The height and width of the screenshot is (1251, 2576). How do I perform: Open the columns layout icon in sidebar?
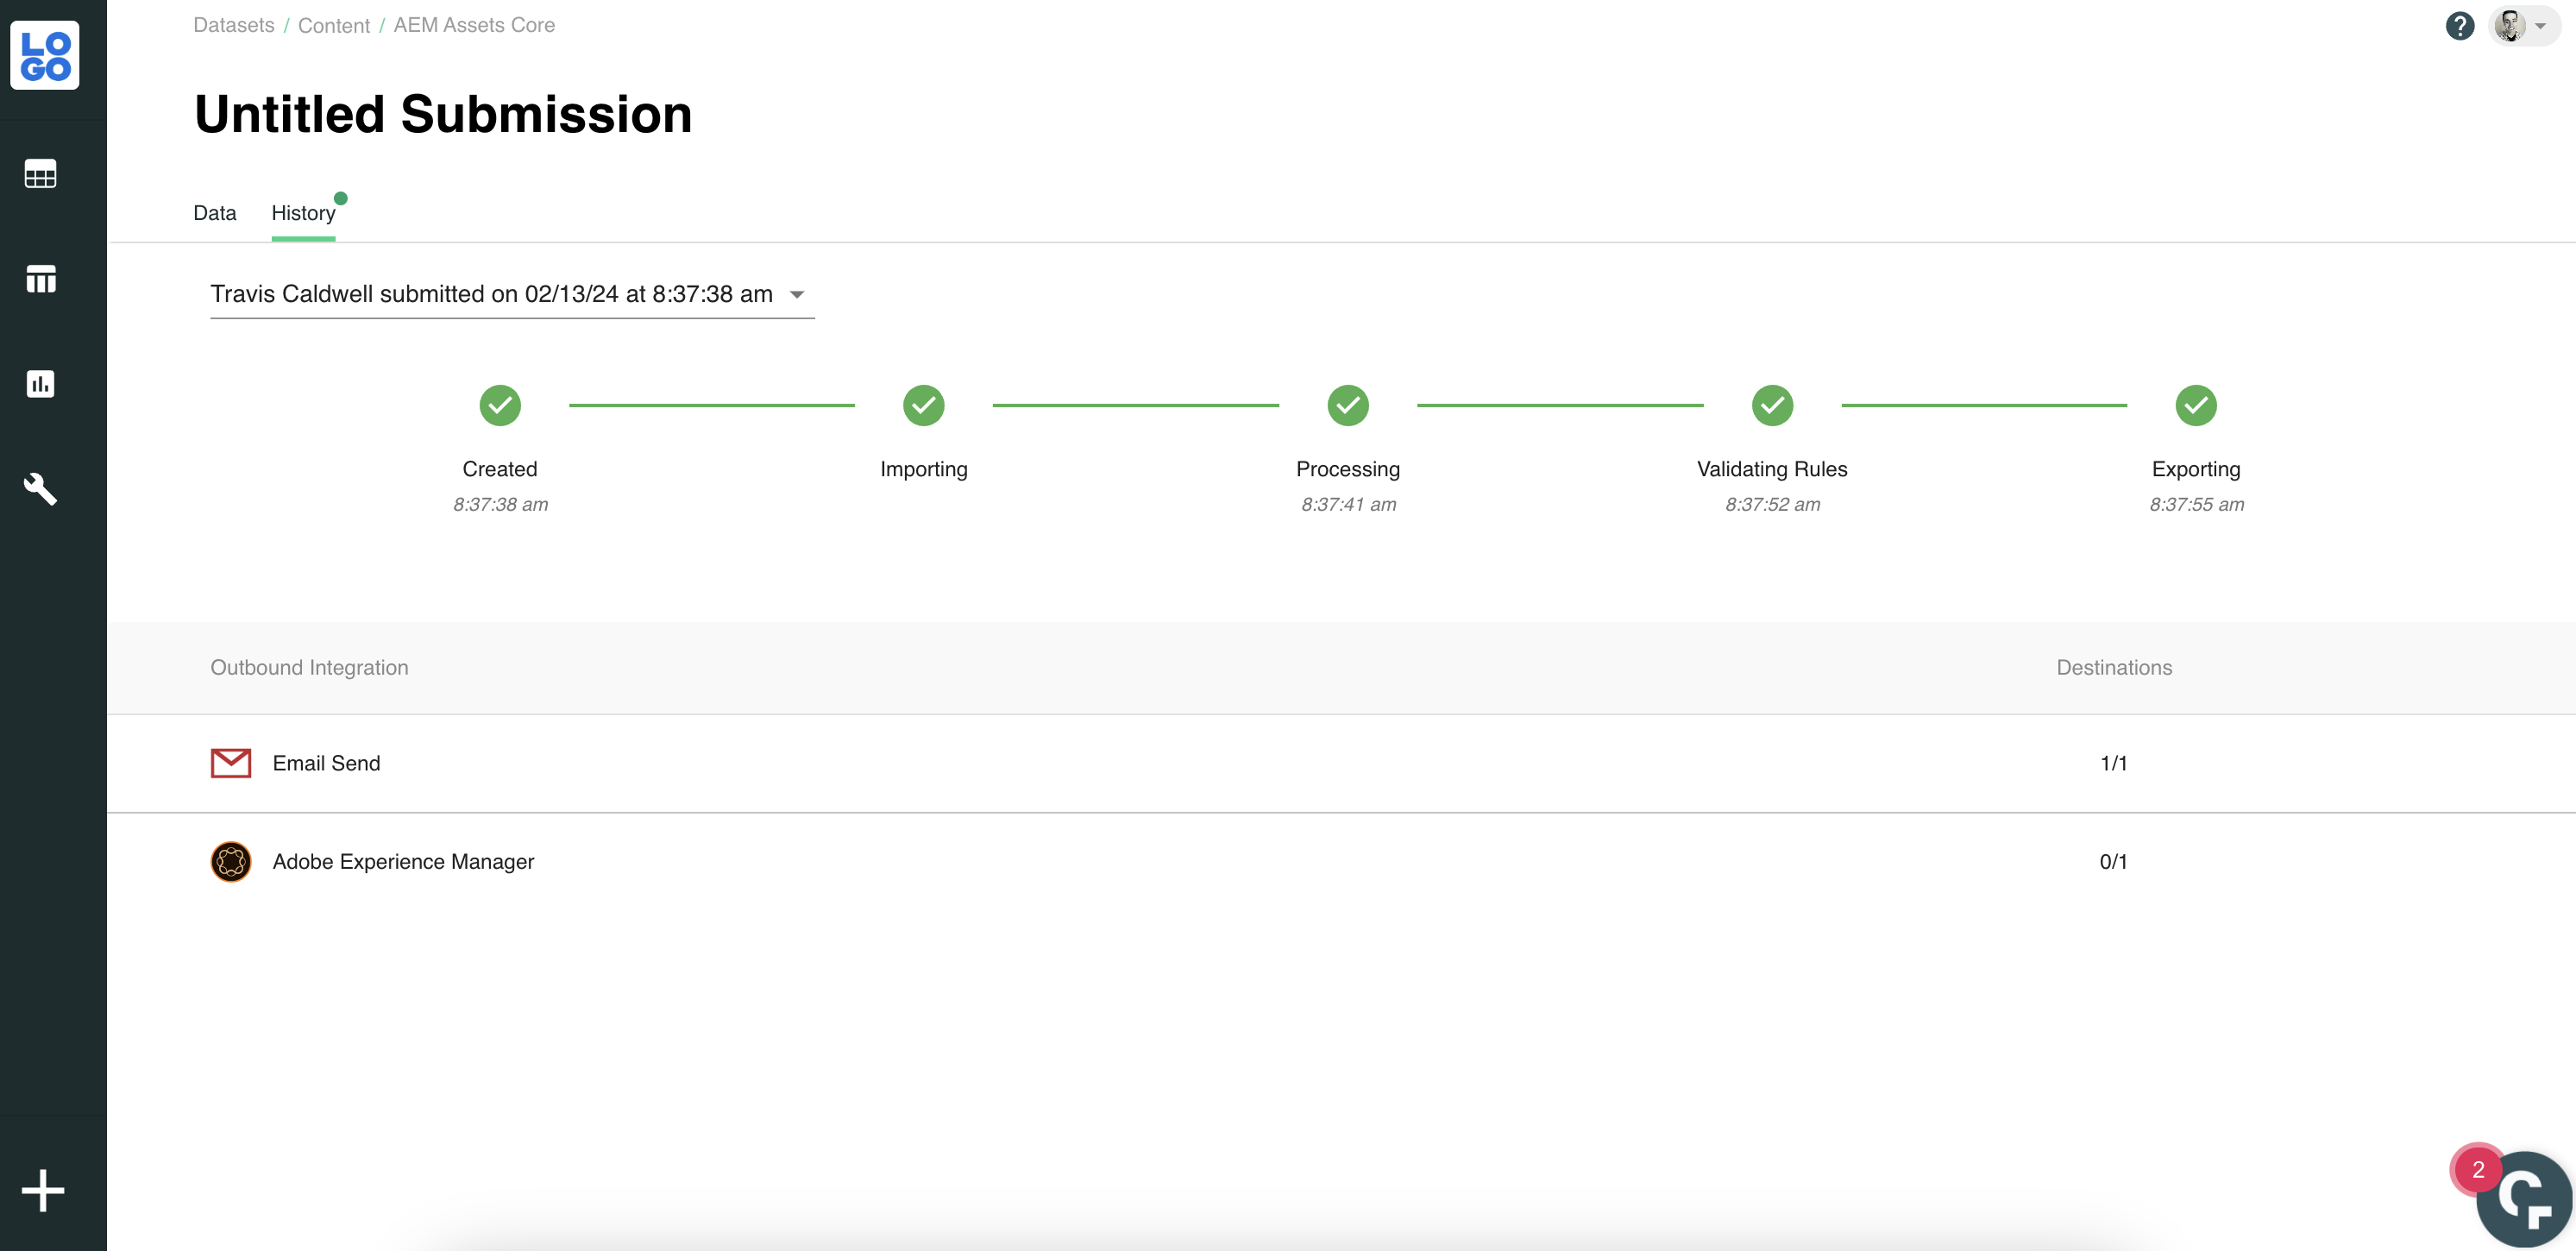[41, 279]
